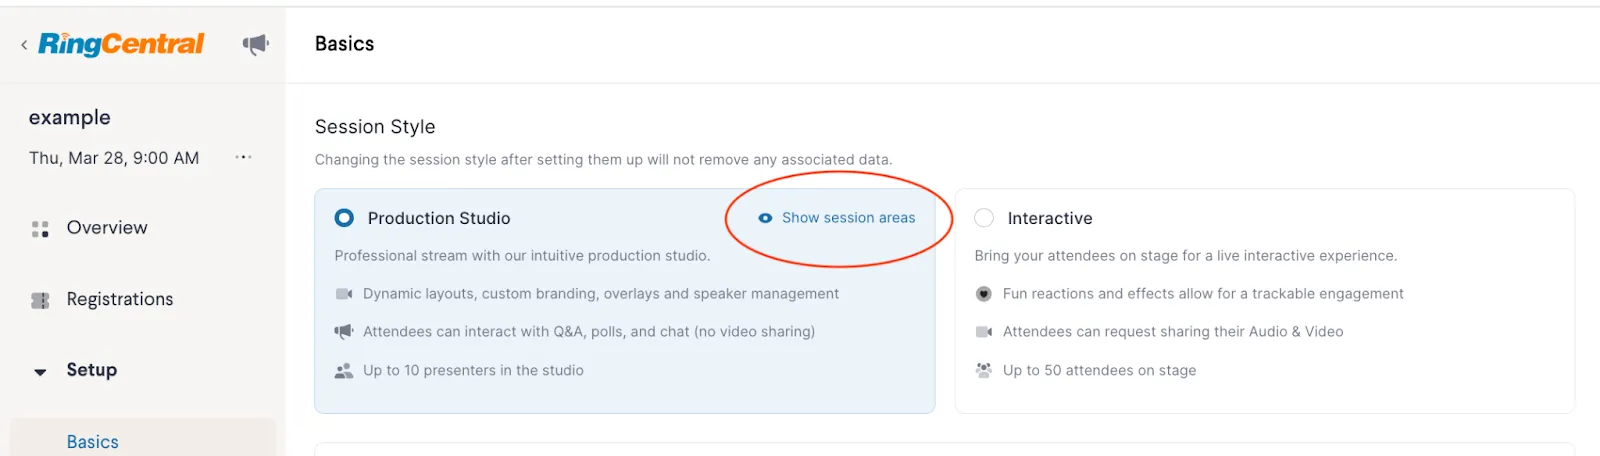
Task: Click the reactions emoji icon under Interactive
Action: coord(984,294)
